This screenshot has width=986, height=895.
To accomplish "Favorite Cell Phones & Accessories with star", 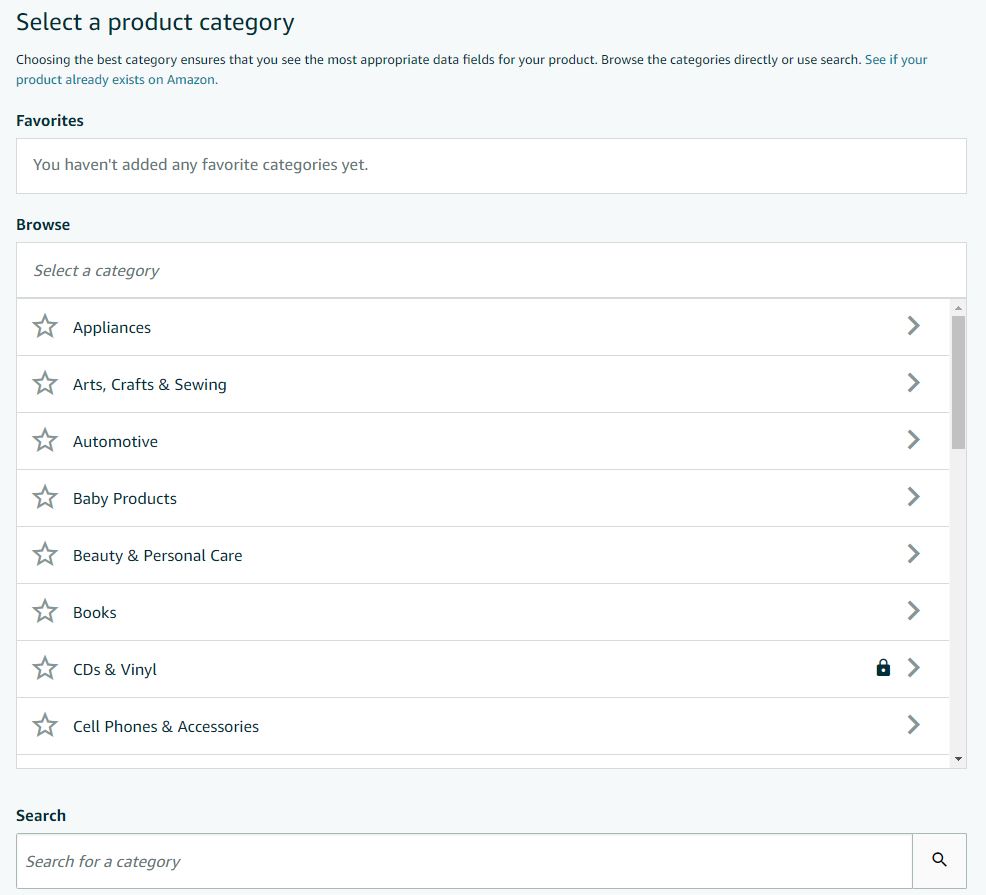I will [x=45, y=725].
